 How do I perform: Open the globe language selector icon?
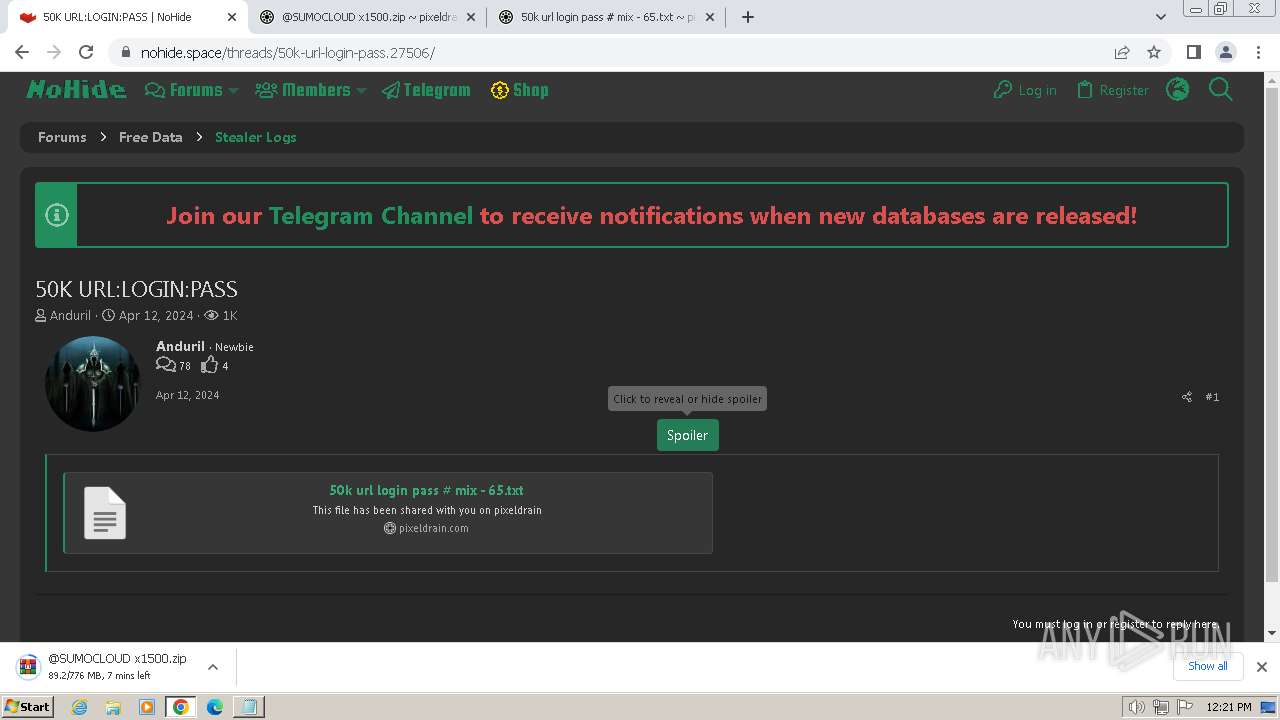point(1178,90)
